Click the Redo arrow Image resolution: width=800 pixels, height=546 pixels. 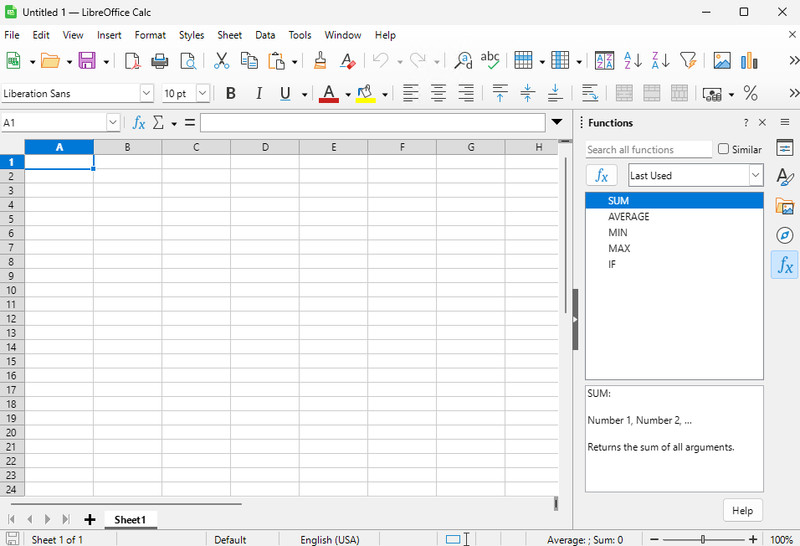click(x=418, y=61)
